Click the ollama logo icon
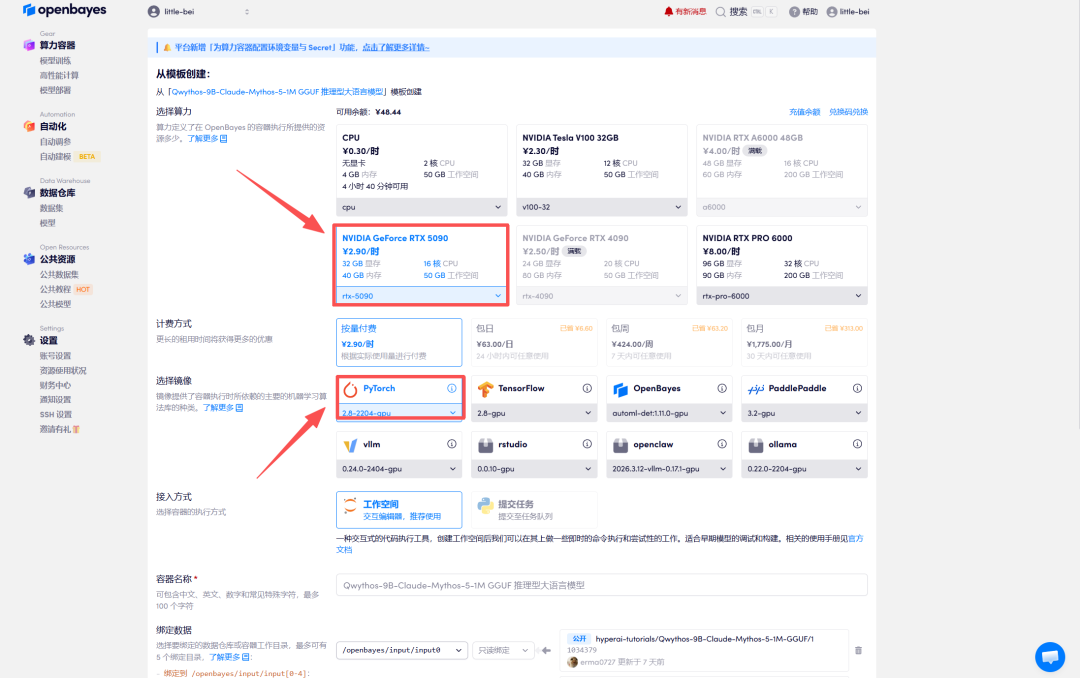Image resolution: width=1080 pixels, height=678 pixels. [756, 445]
